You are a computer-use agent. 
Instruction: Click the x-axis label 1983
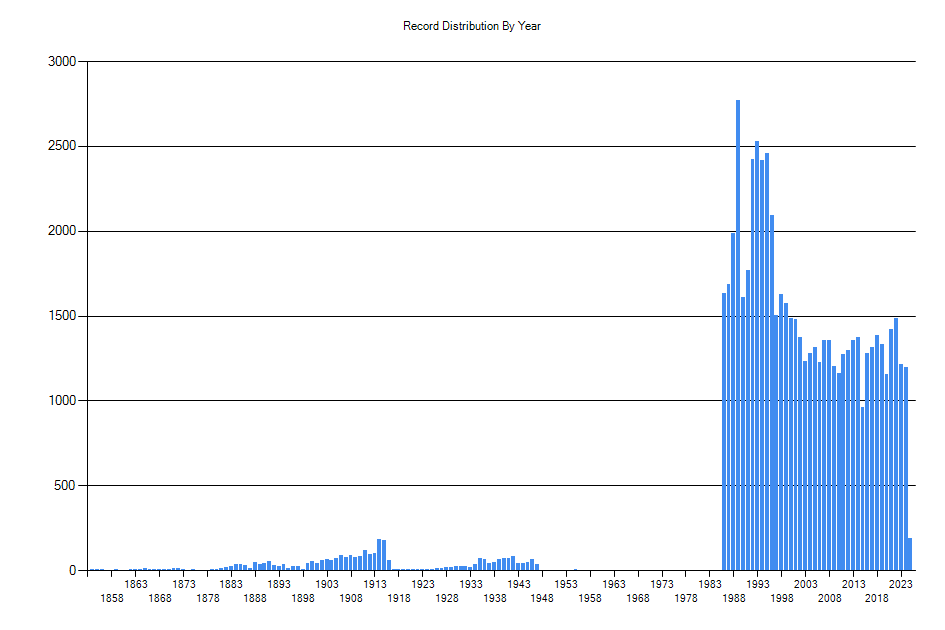point(710,584)
